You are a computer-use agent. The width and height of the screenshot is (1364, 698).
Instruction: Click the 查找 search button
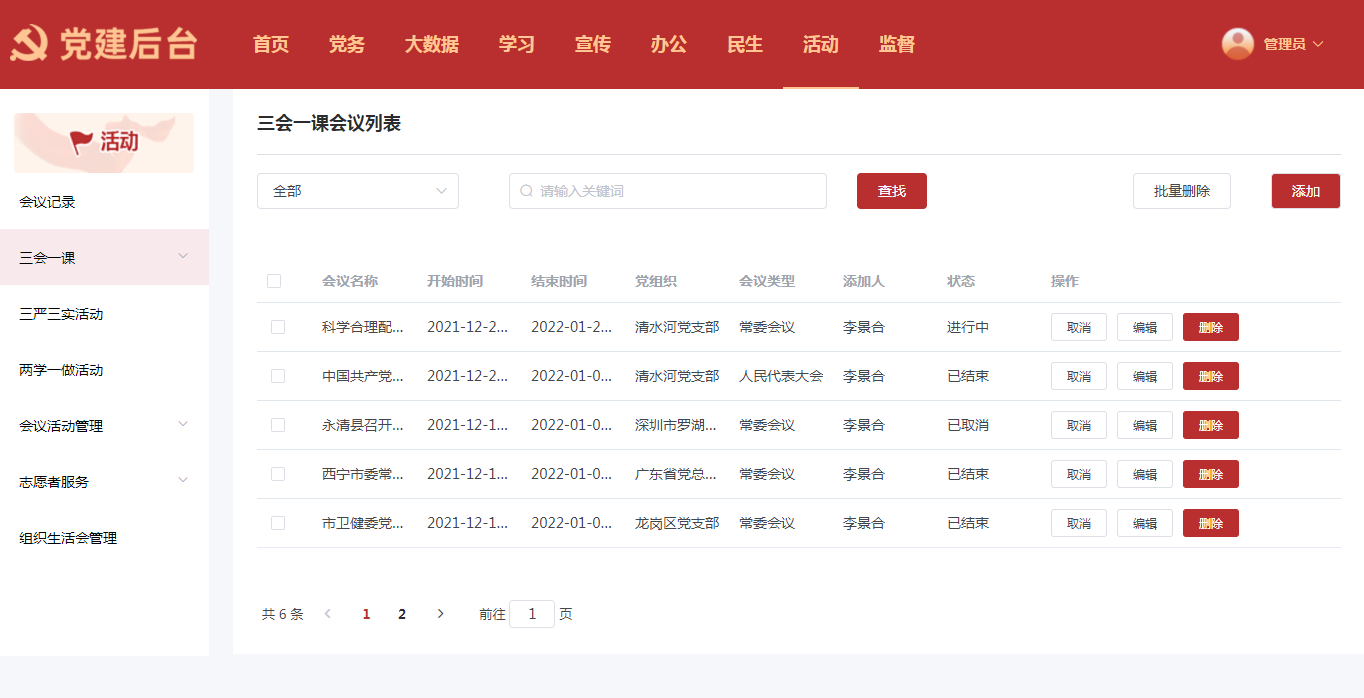tap(891, 191)
